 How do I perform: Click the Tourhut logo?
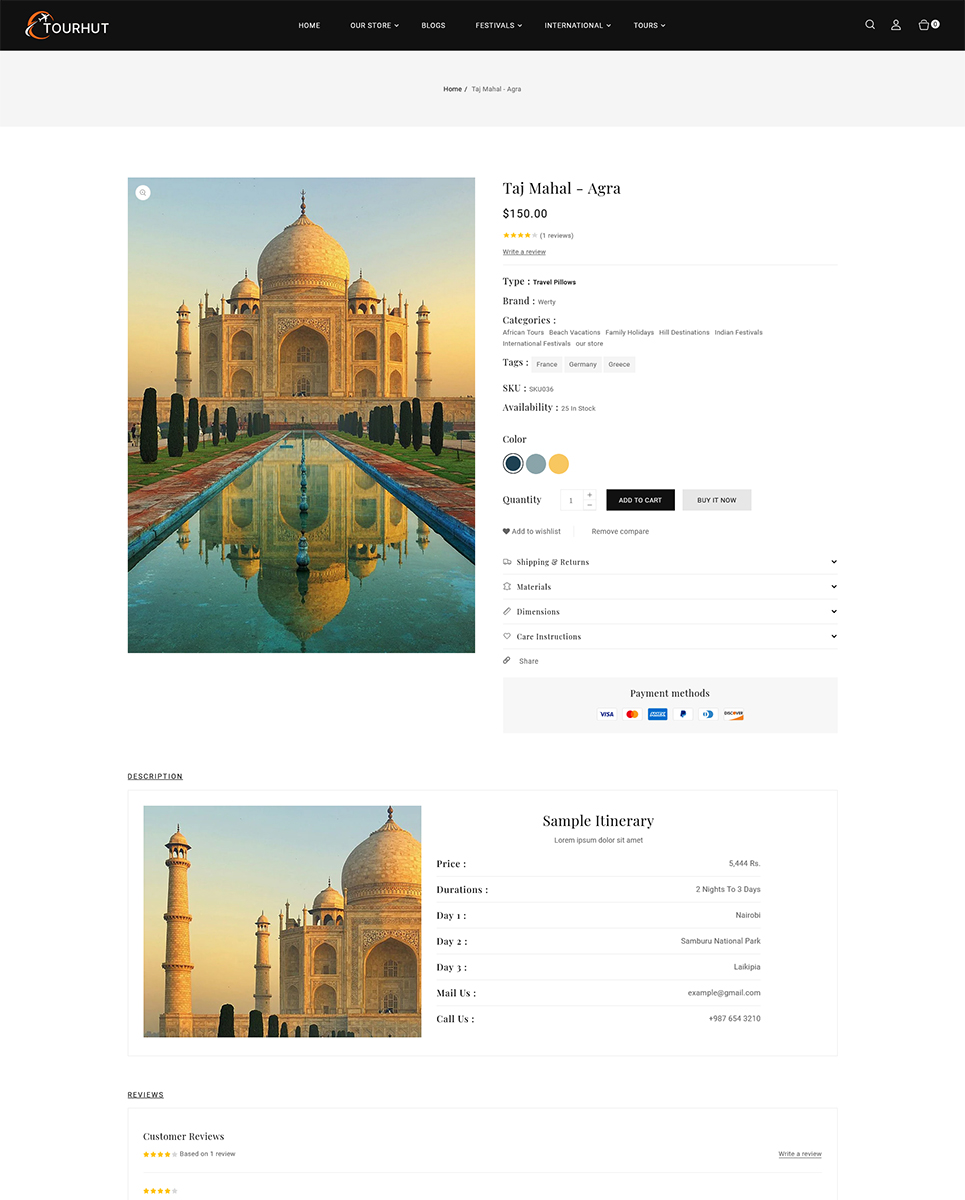pos(68,25)
